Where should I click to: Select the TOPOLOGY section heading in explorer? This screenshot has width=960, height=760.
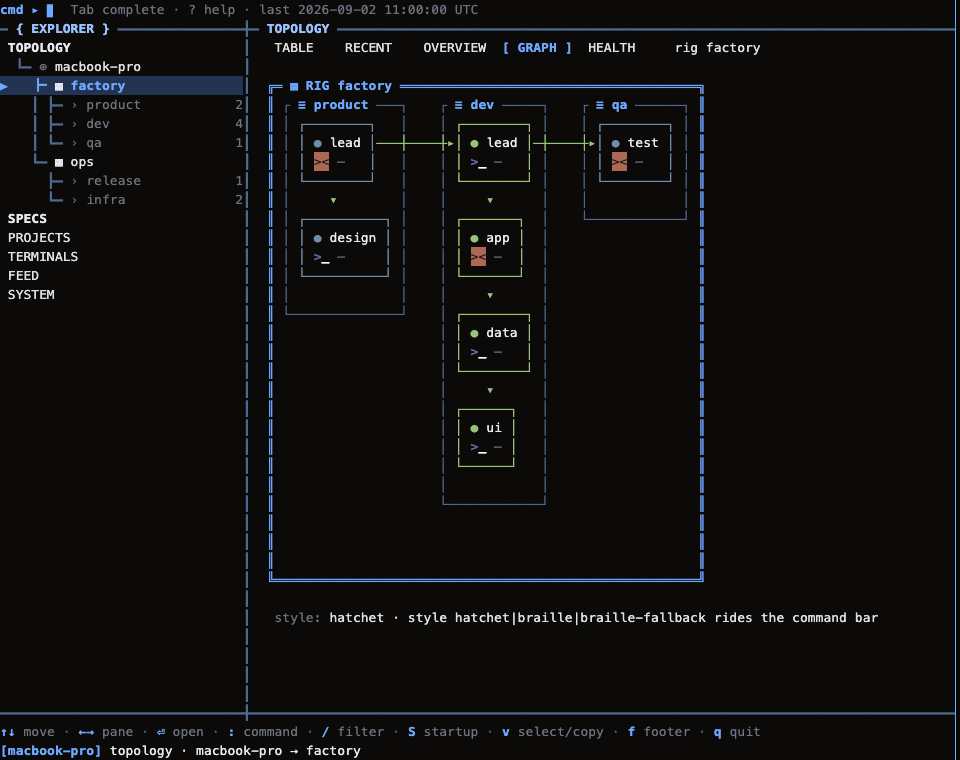click(x=39, y=48)
